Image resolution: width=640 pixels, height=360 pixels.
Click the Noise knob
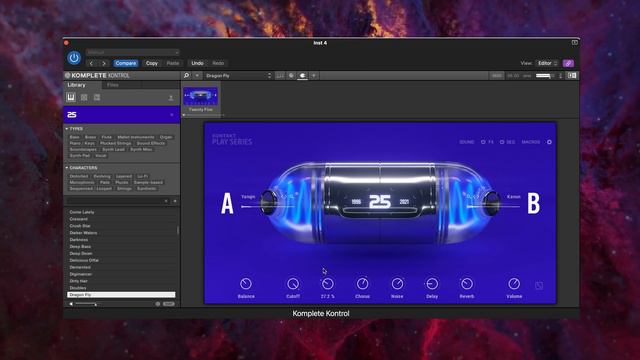[x=397, y=284]
